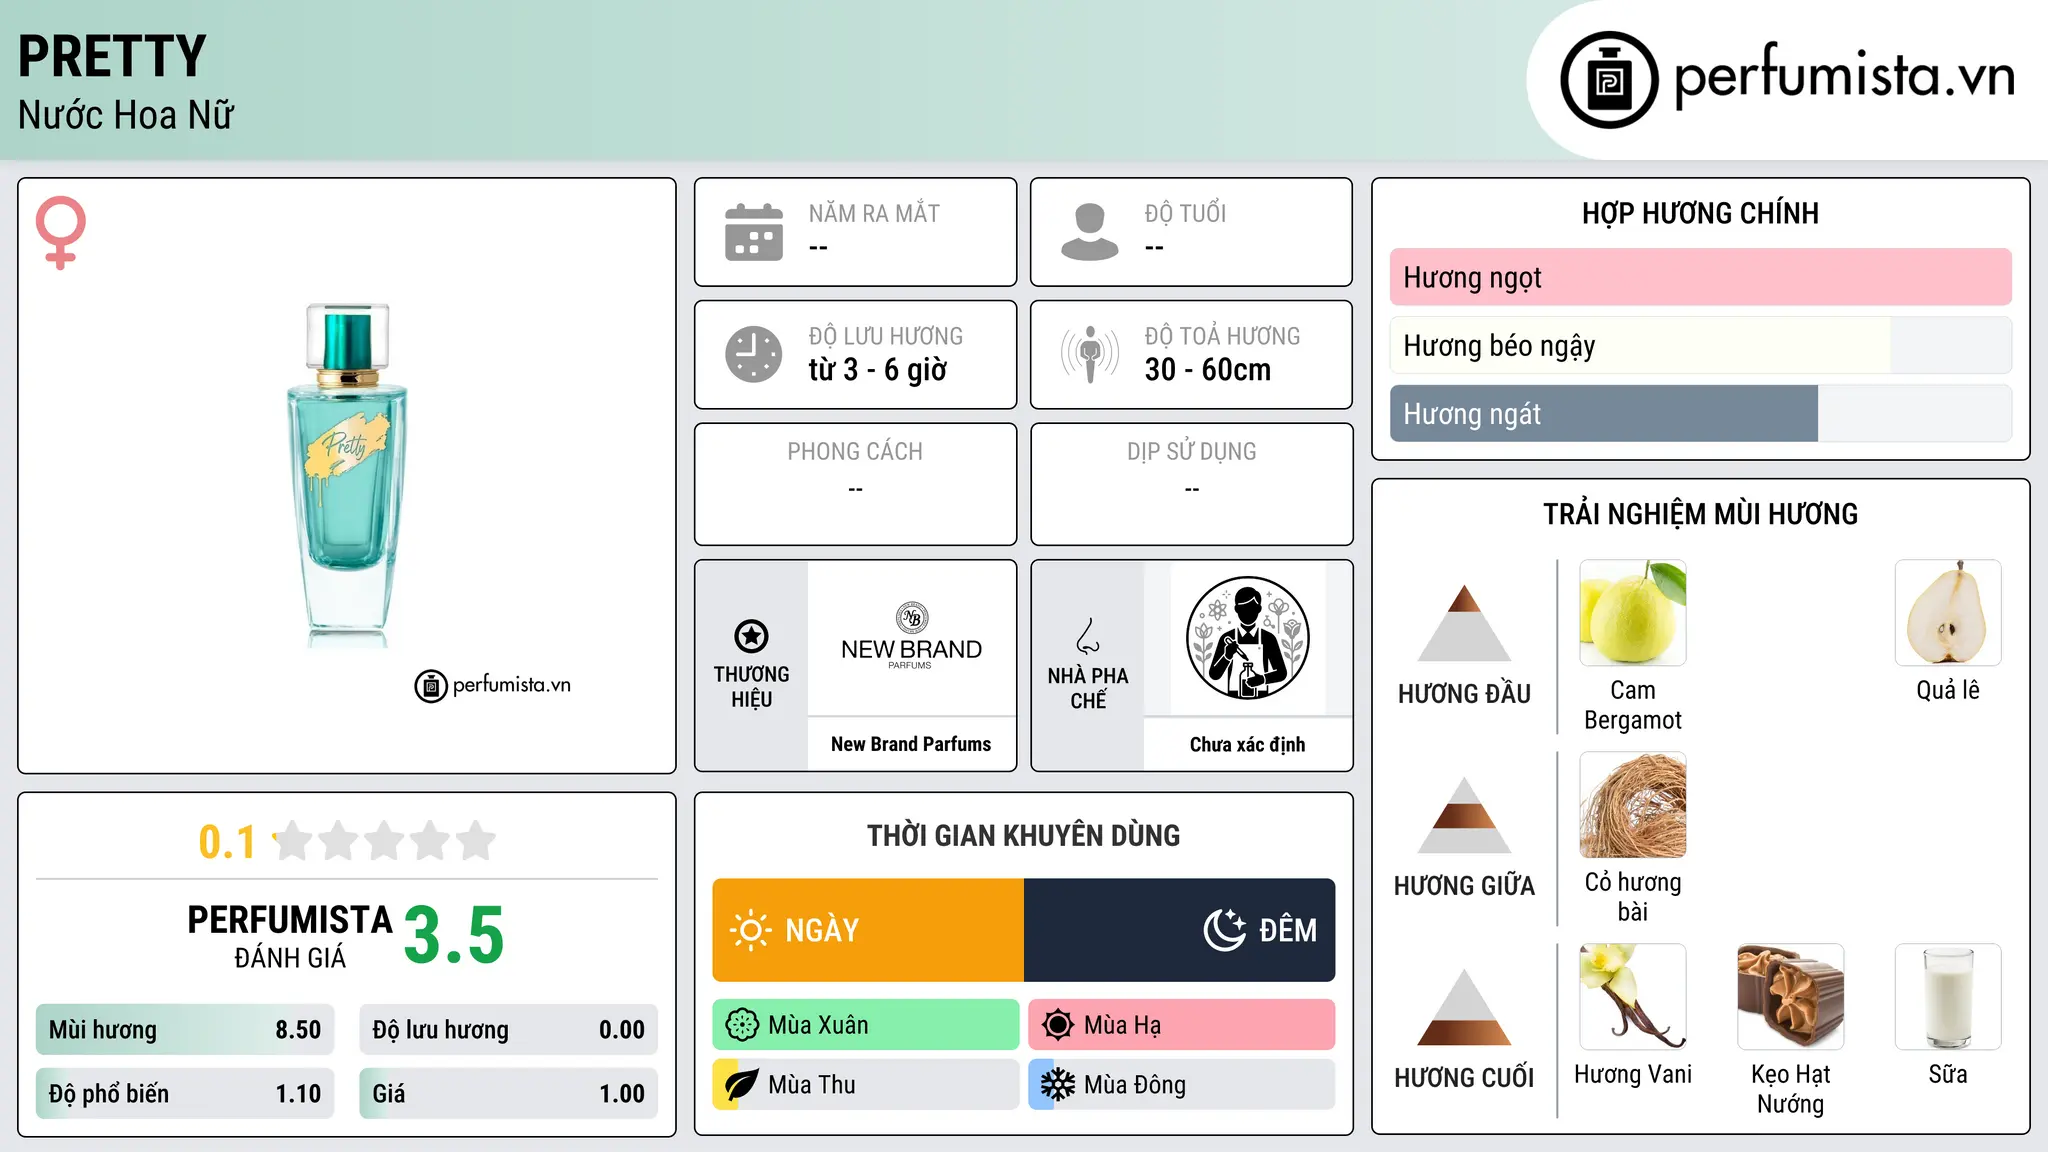Click the Hương ngát accord bar
Screen dimensions: 2048x1152
coord(1700,413)
